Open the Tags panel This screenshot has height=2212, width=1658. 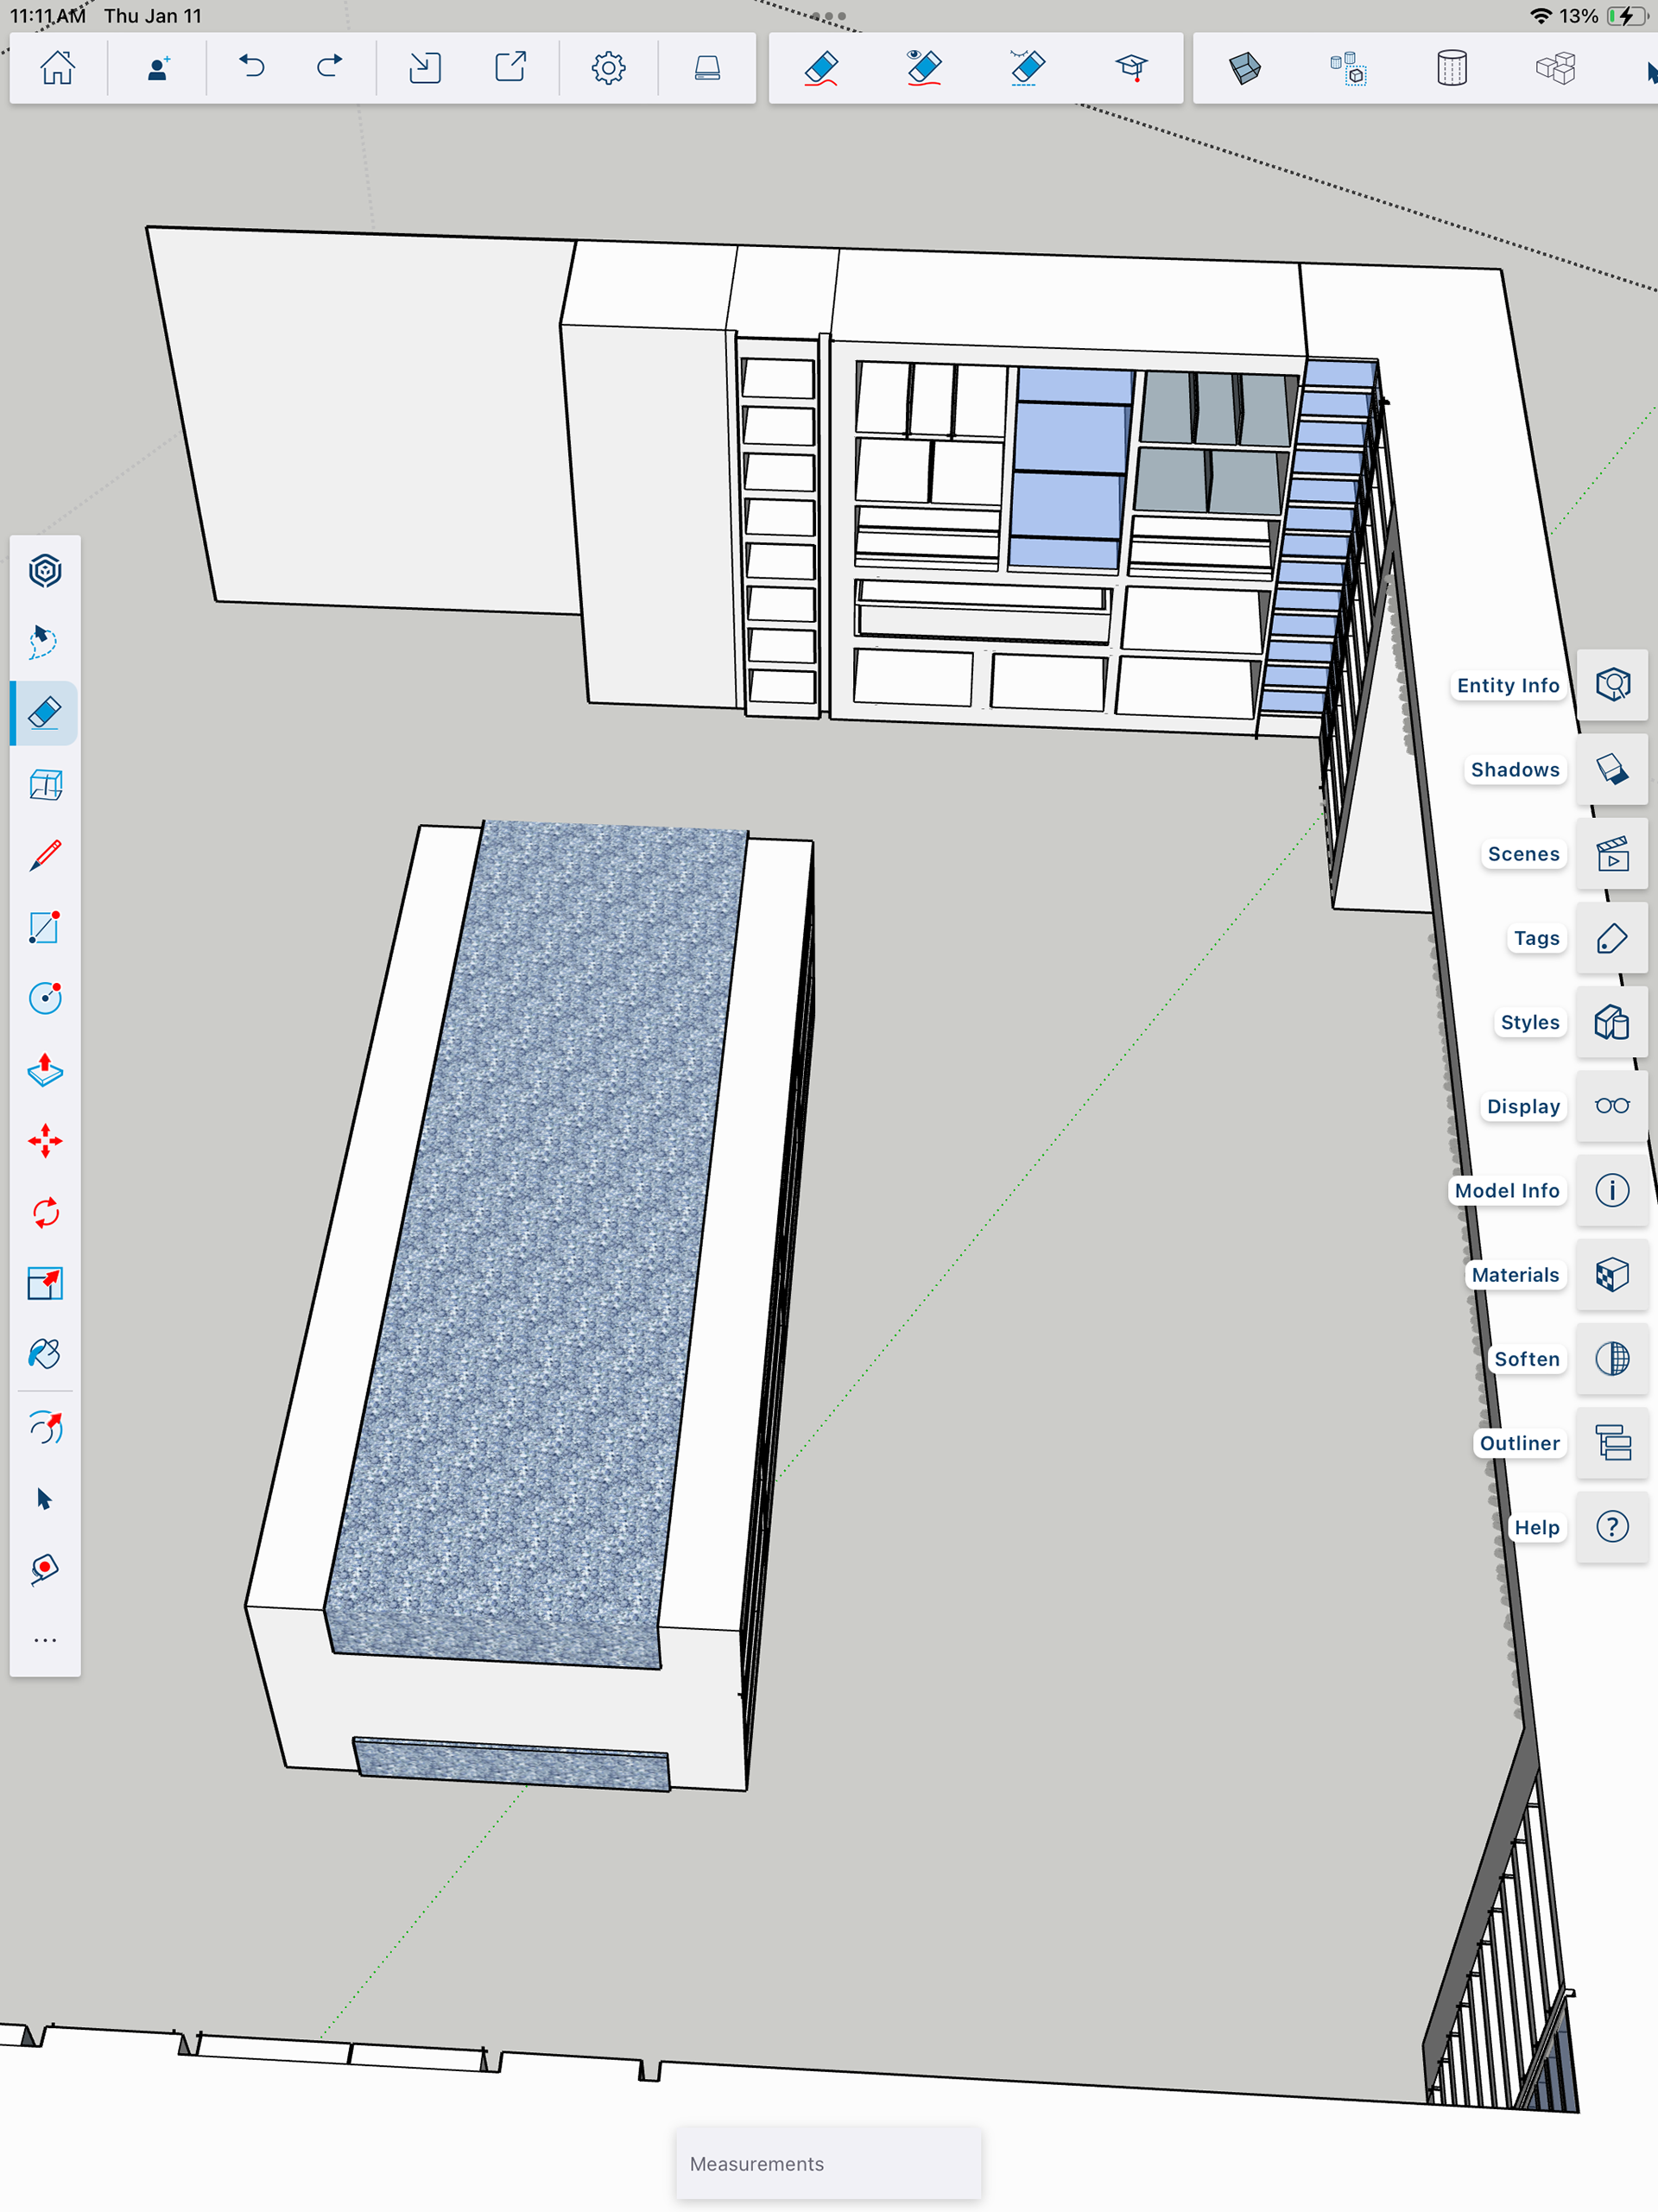pos(1611,938)
